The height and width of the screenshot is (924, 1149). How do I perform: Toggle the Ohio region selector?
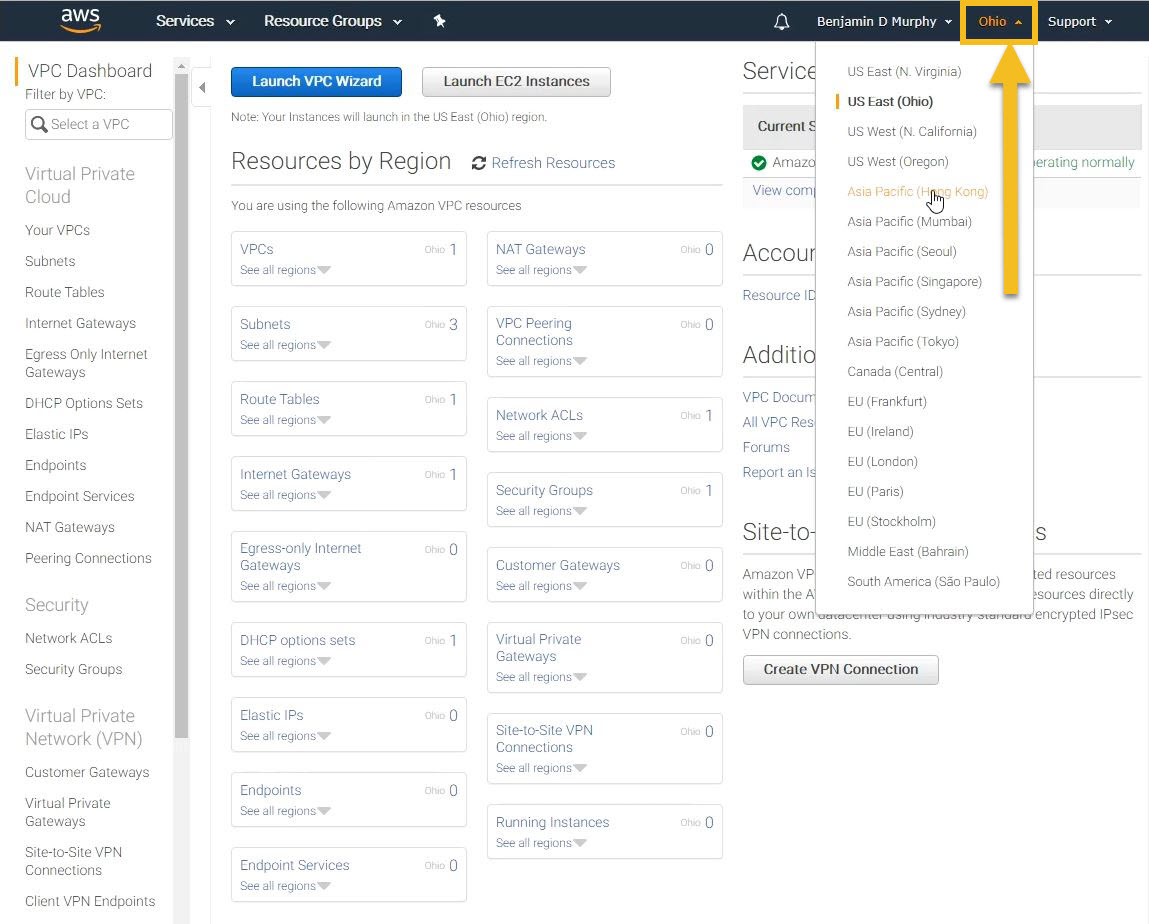999,21
